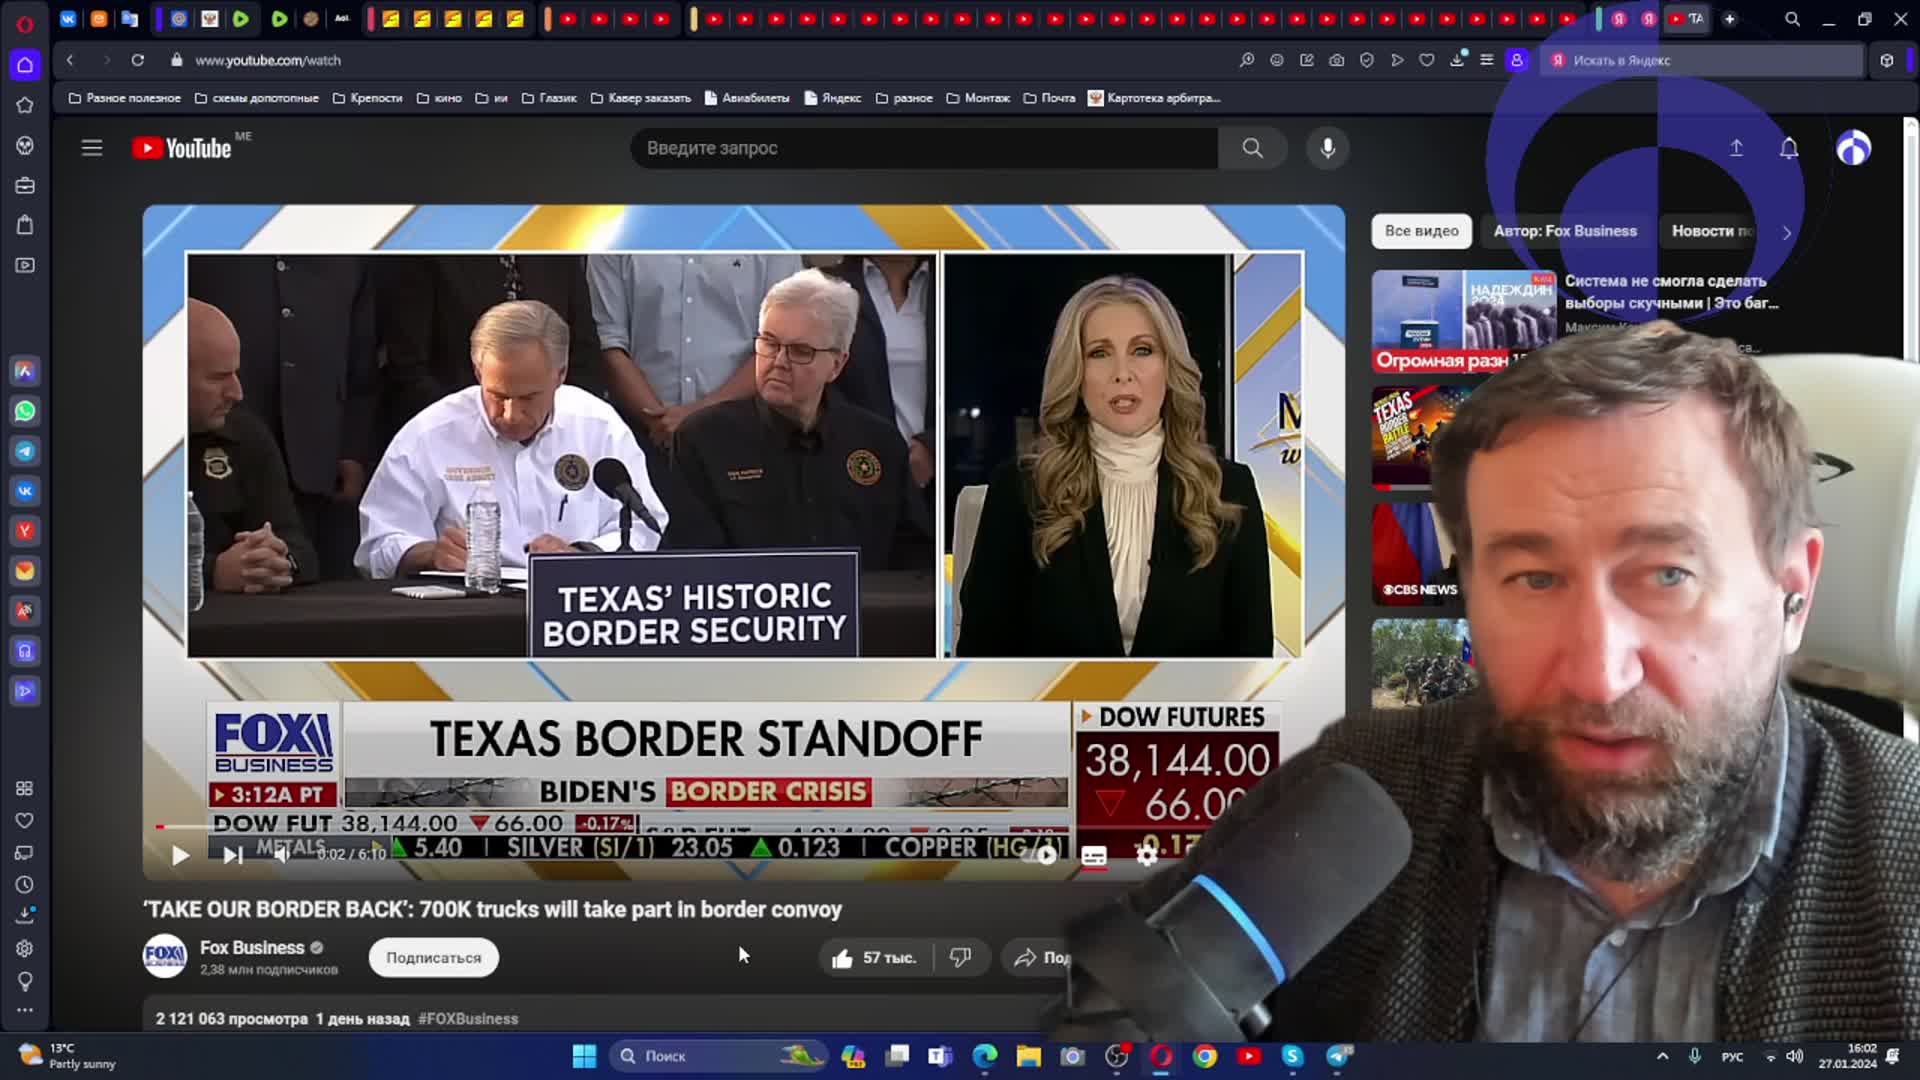Viewport: 1920px width, 1080px height.
Task: Expand the sidebar three-dot more menu
Action: coord(25,1010)
